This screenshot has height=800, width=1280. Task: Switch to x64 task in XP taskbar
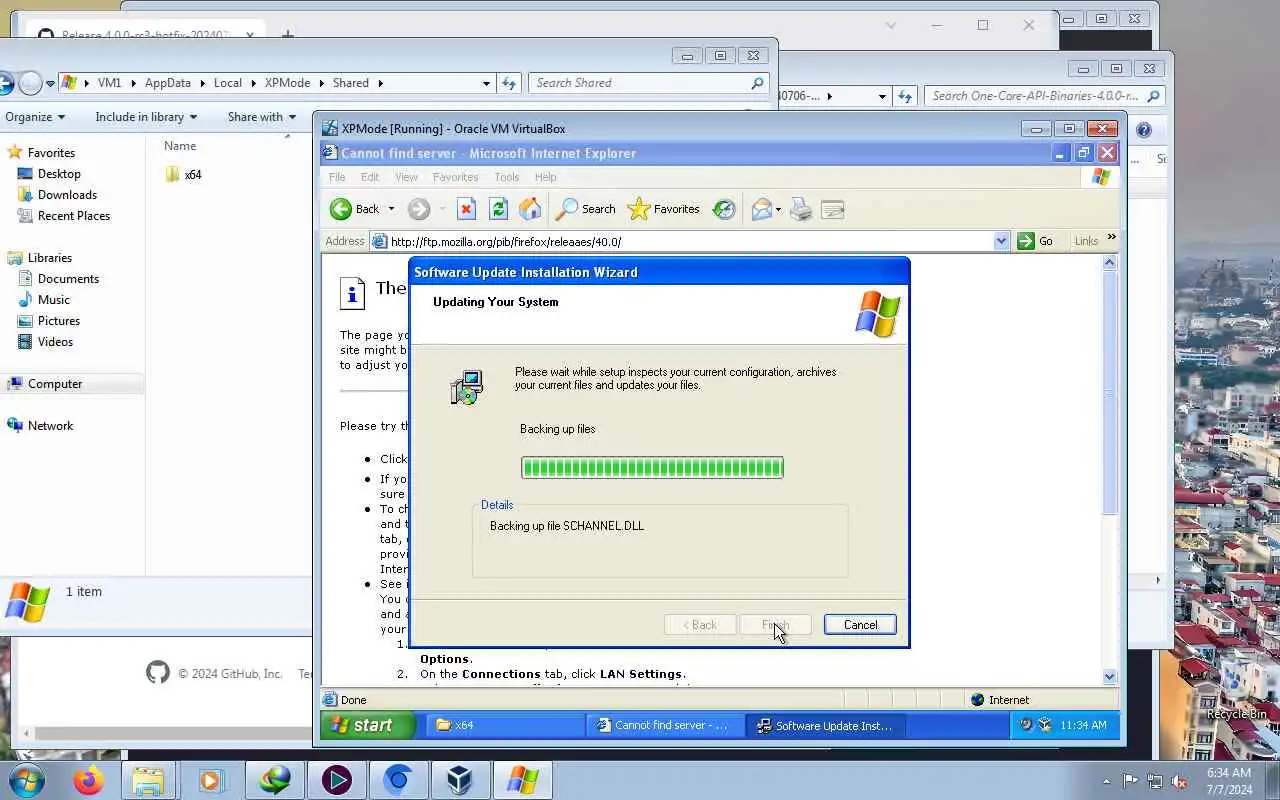coord(505,725)
